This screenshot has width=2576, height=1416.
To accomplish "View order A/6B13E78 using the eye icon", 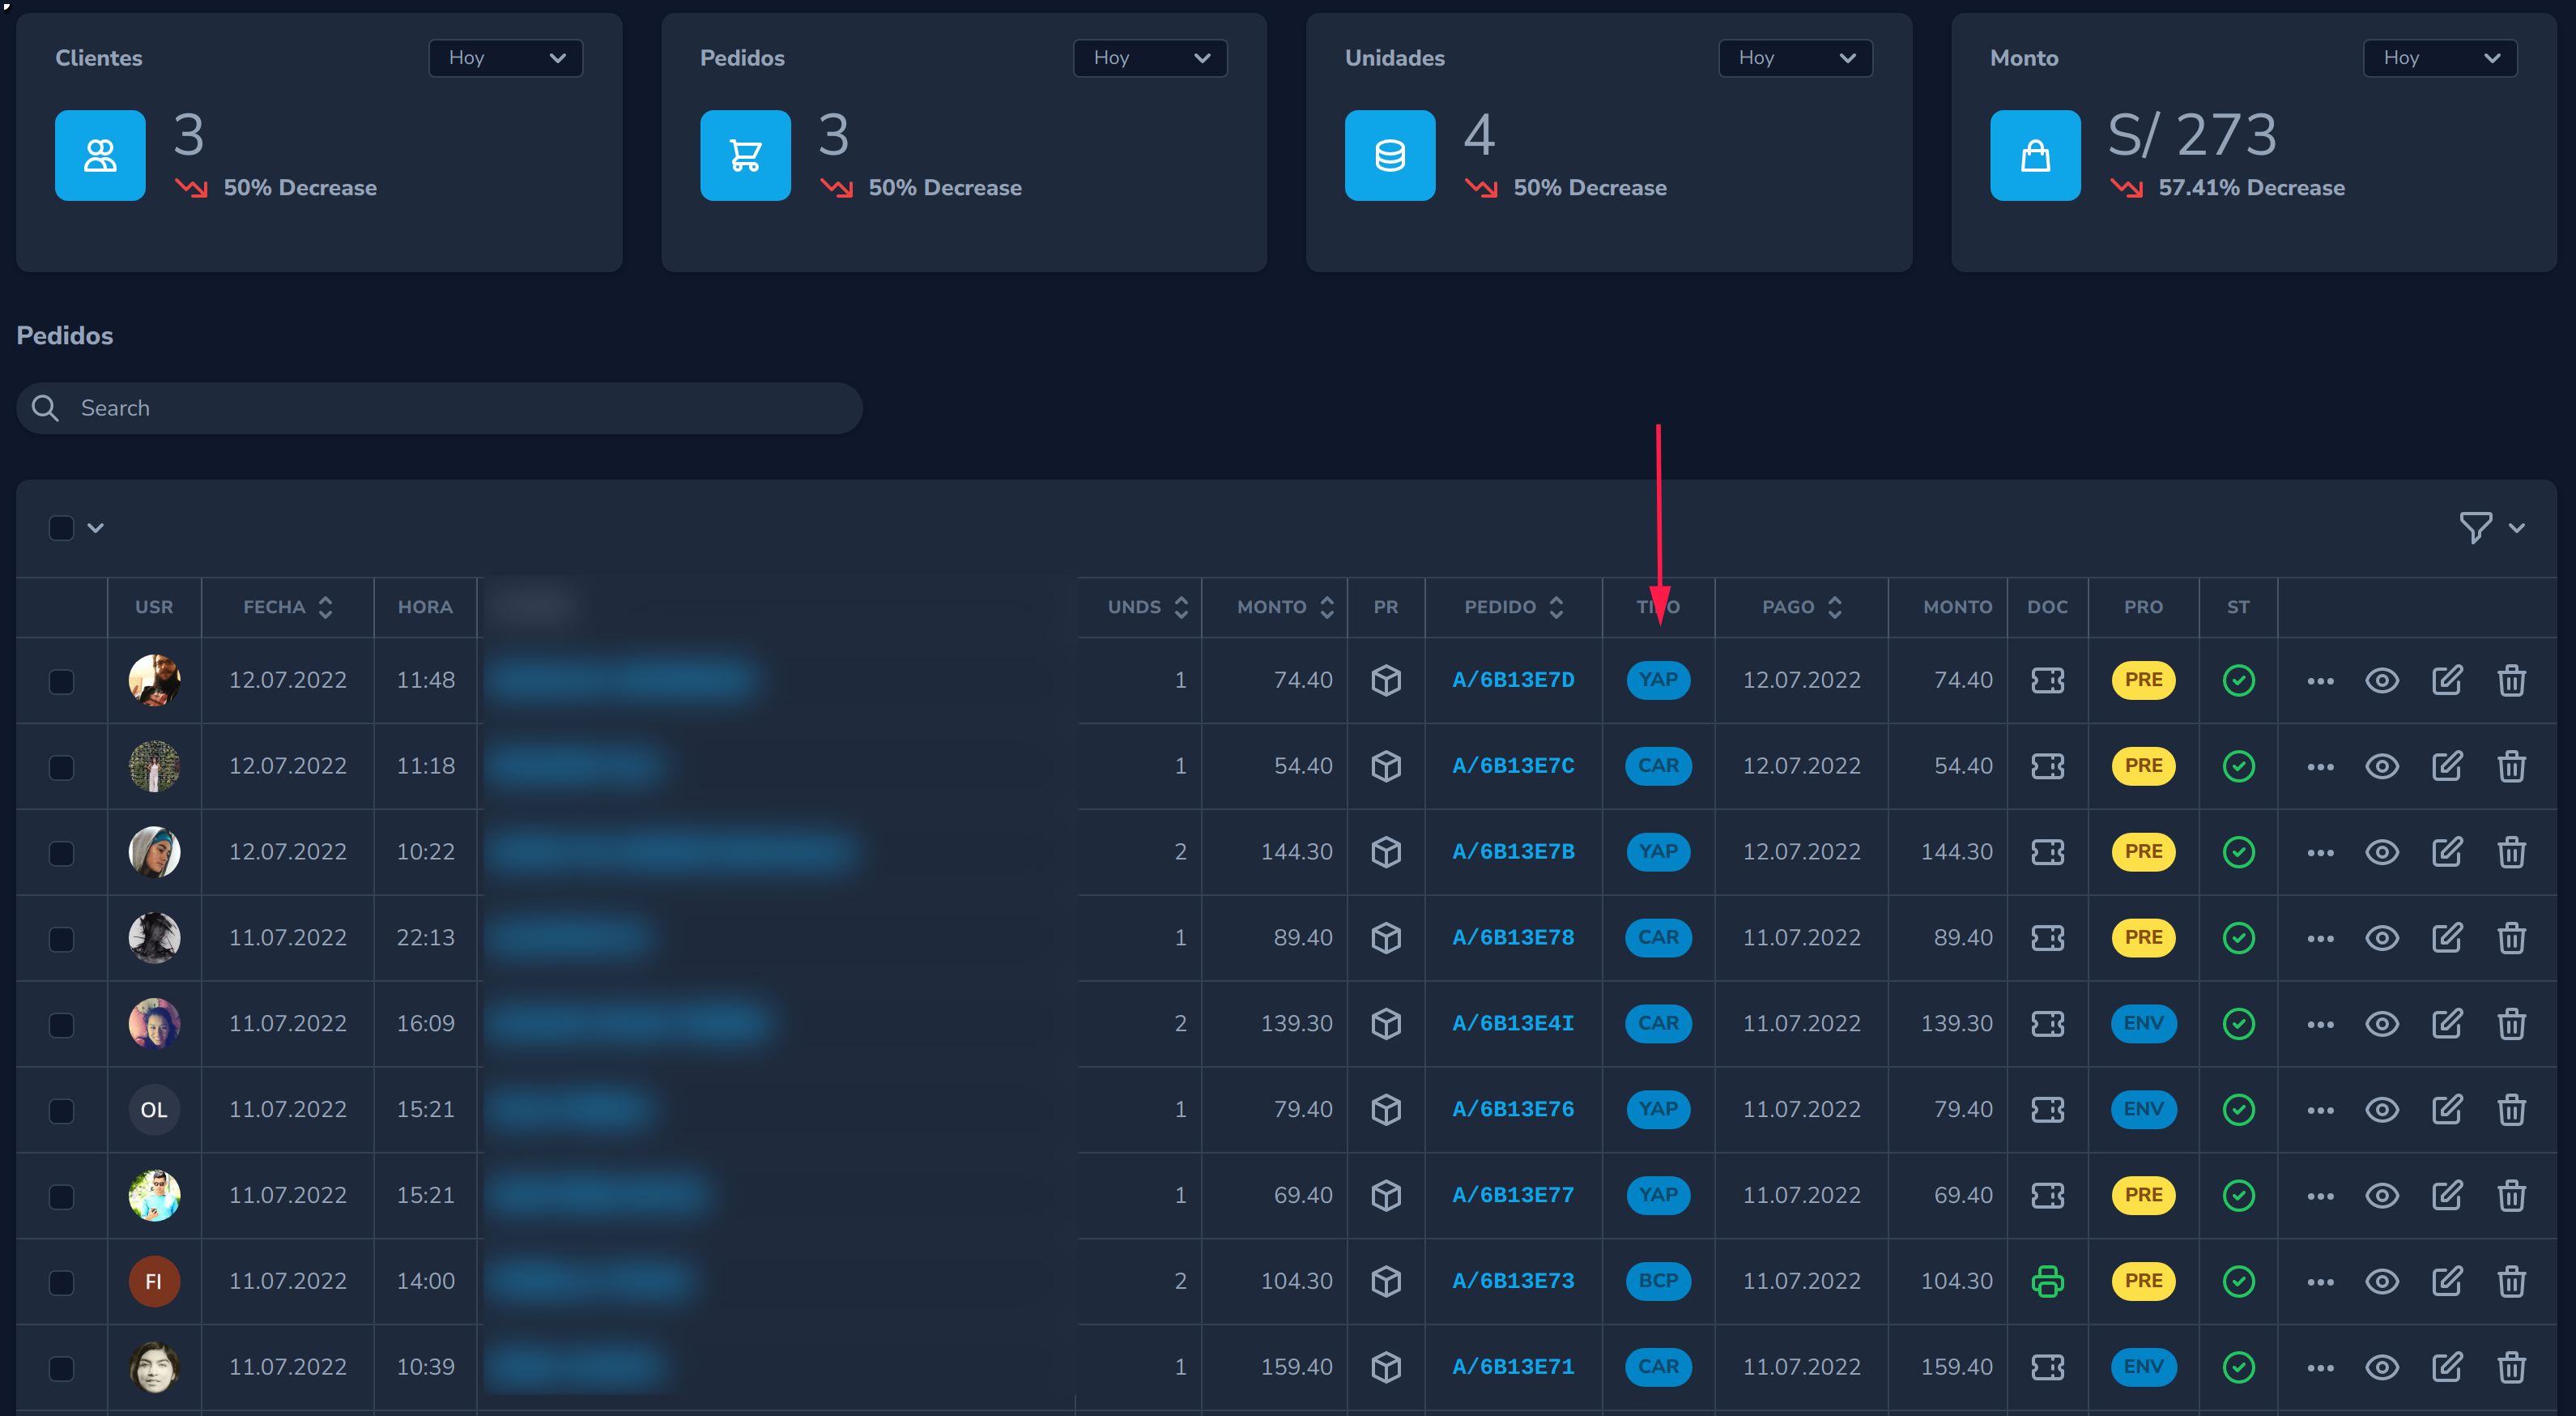I will [x=2382, y=937].
